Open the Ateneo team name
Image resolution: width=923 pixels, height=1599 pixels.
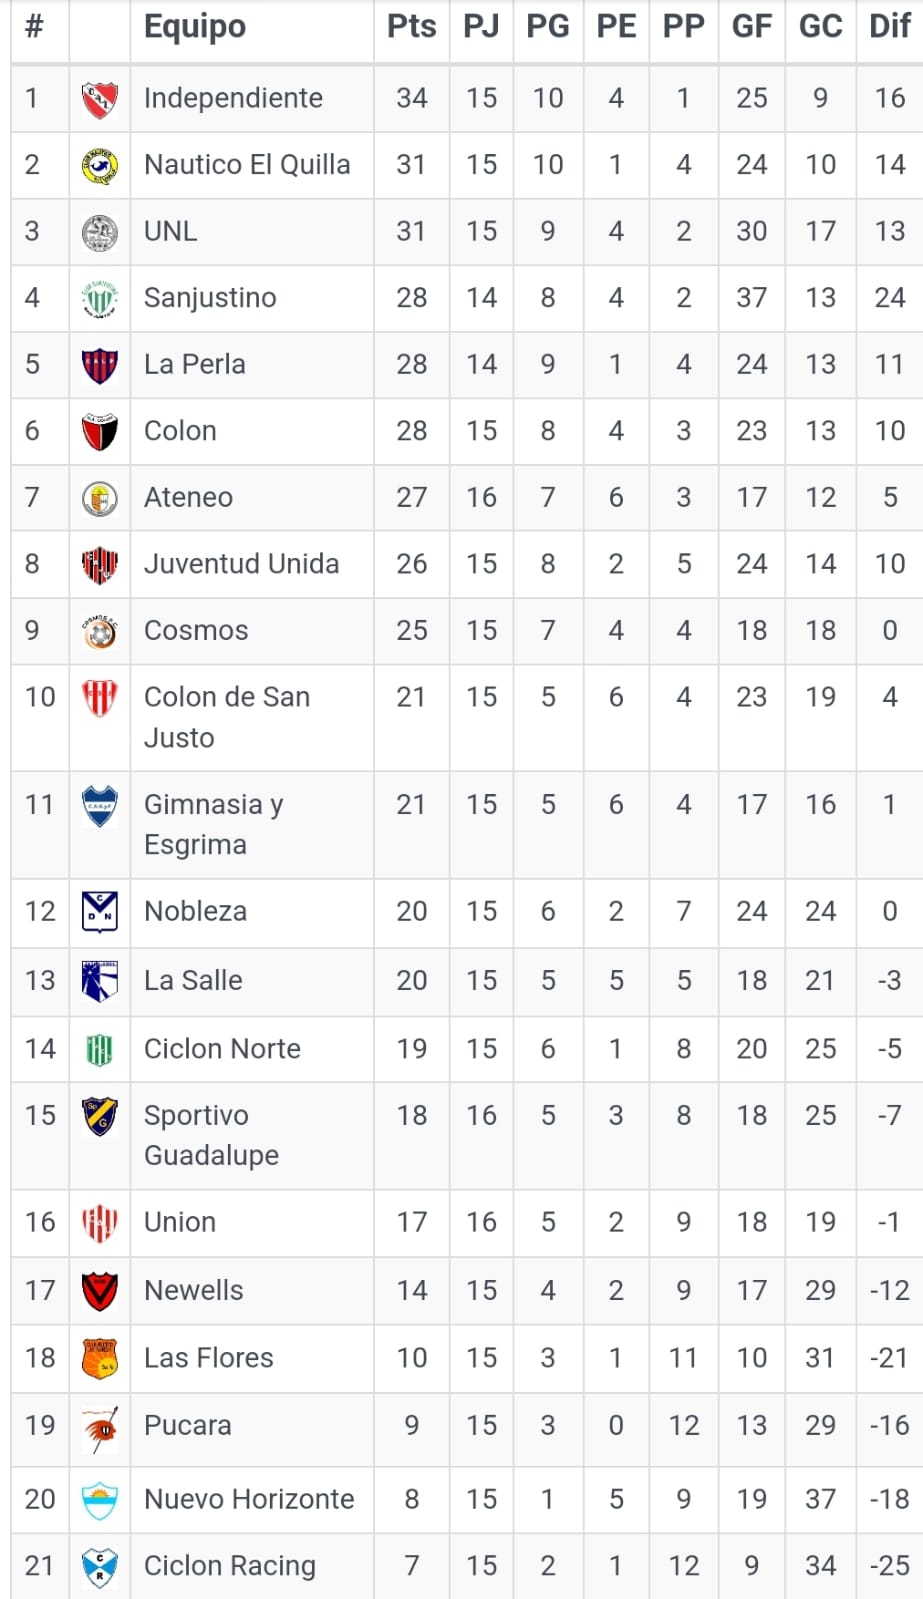click(188, 497)
